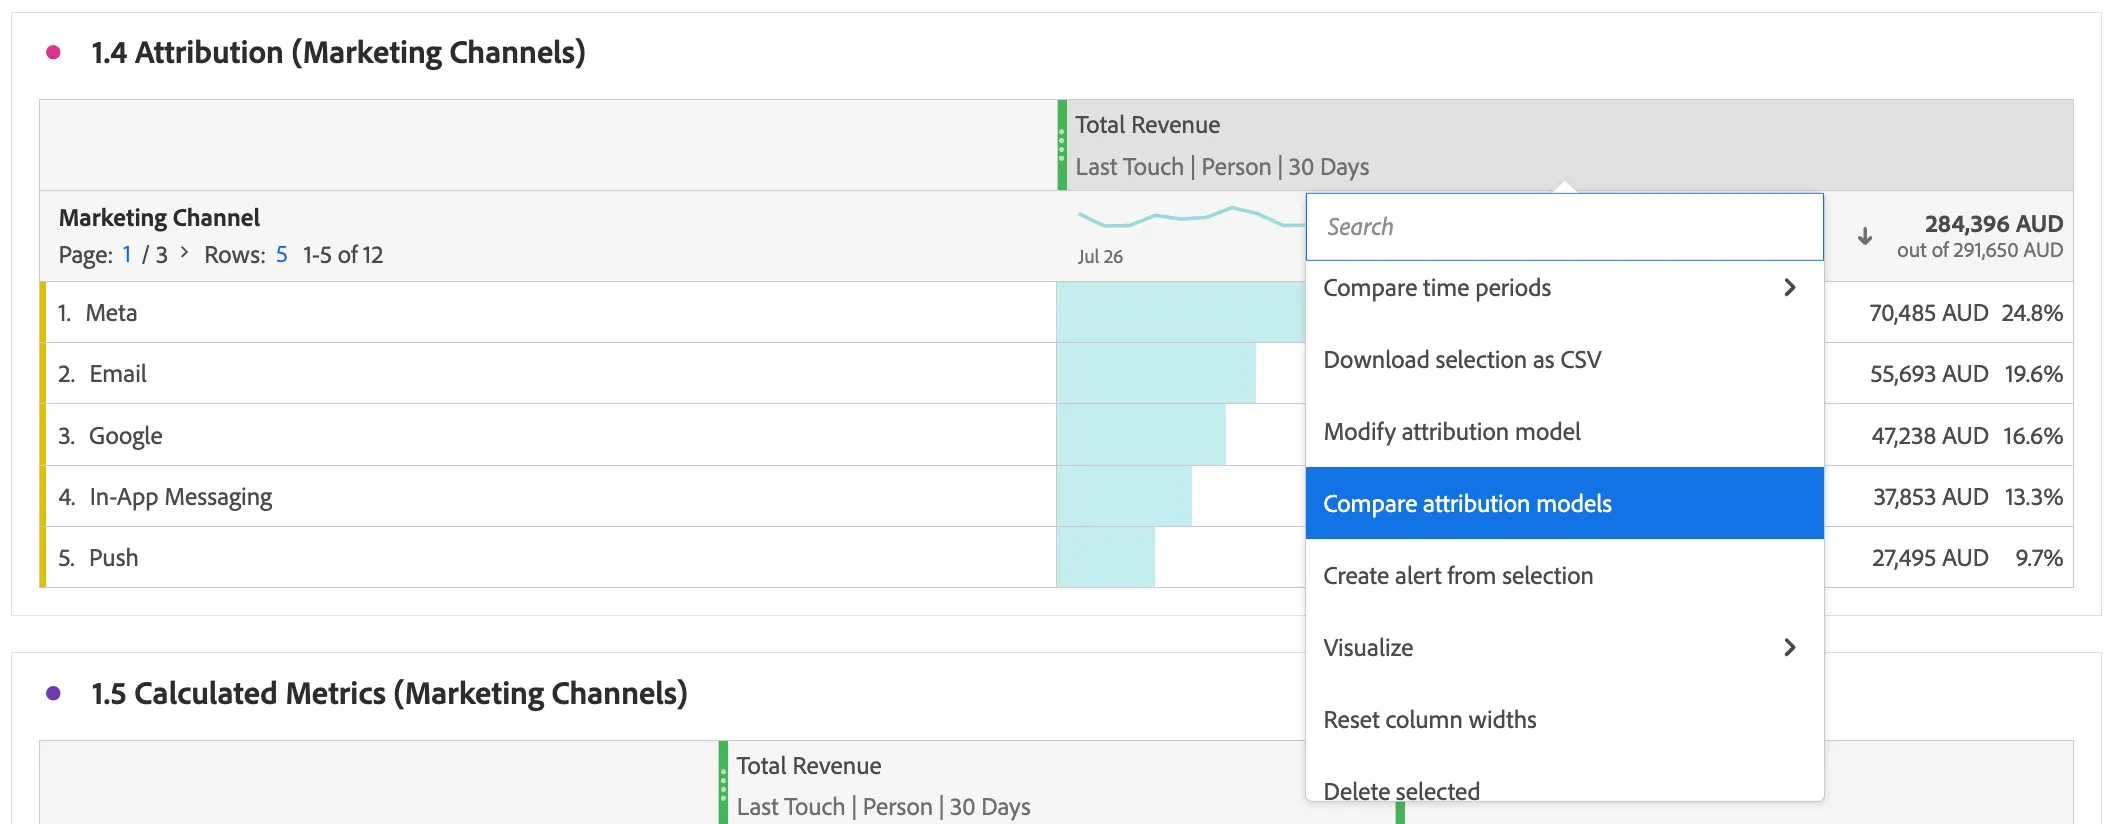
Task: Select the Email row
Action: click(x=548, y=374)
